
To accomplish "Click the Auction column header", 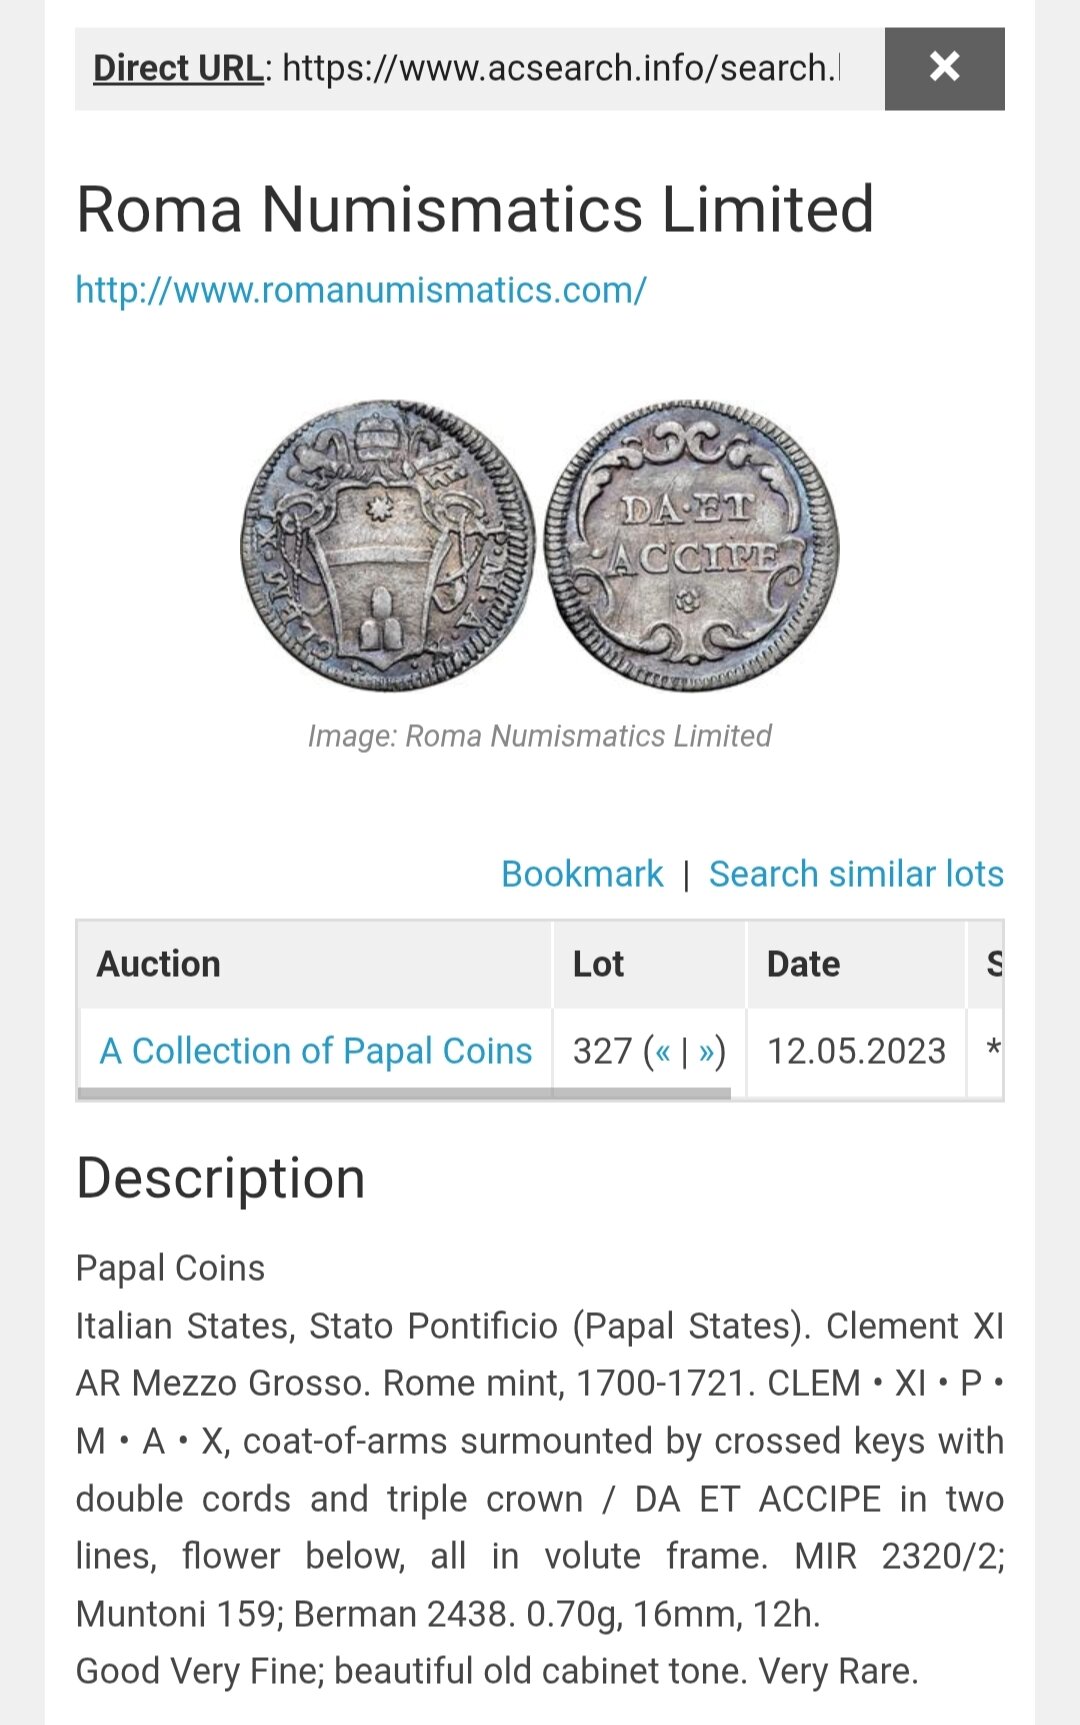I will coord(159,964).
